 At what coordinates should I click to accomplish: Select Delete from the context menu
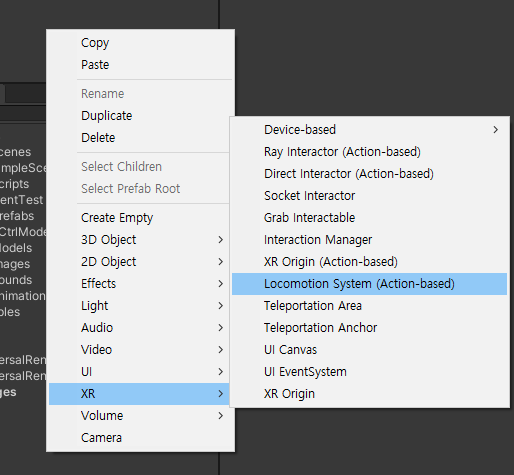pos(140,138)
